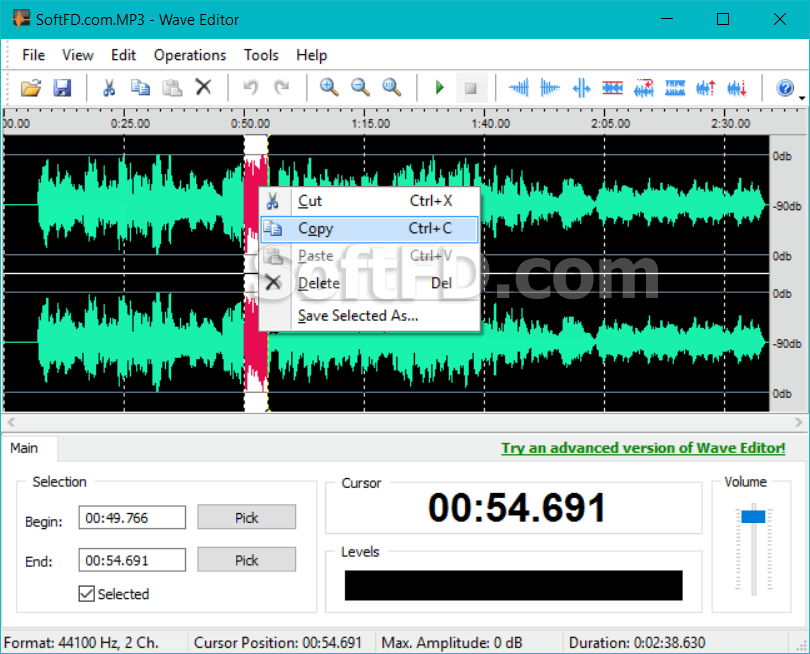Image resolution: width=810 pixels, height=654 pixels.
Task: Click the Duration: 0:02:38.630 status text
Action: 637,643
